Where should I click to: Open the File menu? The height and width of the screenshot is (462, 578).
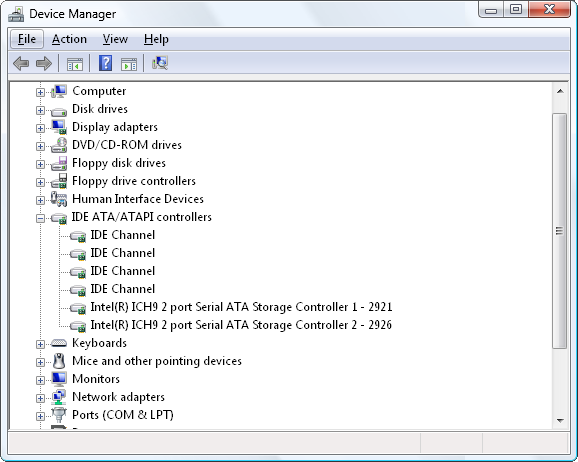point(27,39)
